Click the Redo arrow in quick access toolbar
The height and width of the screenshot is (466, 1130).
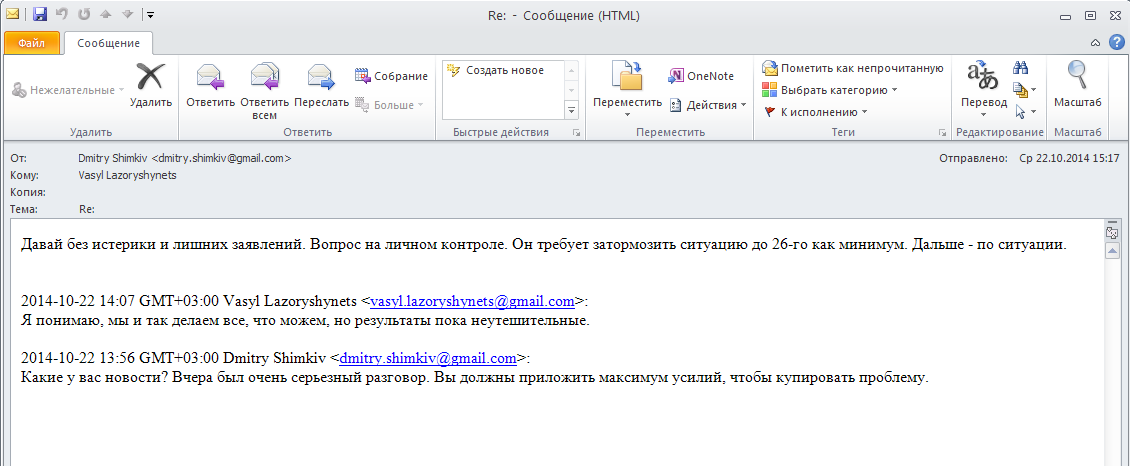(x=83, y=14)
